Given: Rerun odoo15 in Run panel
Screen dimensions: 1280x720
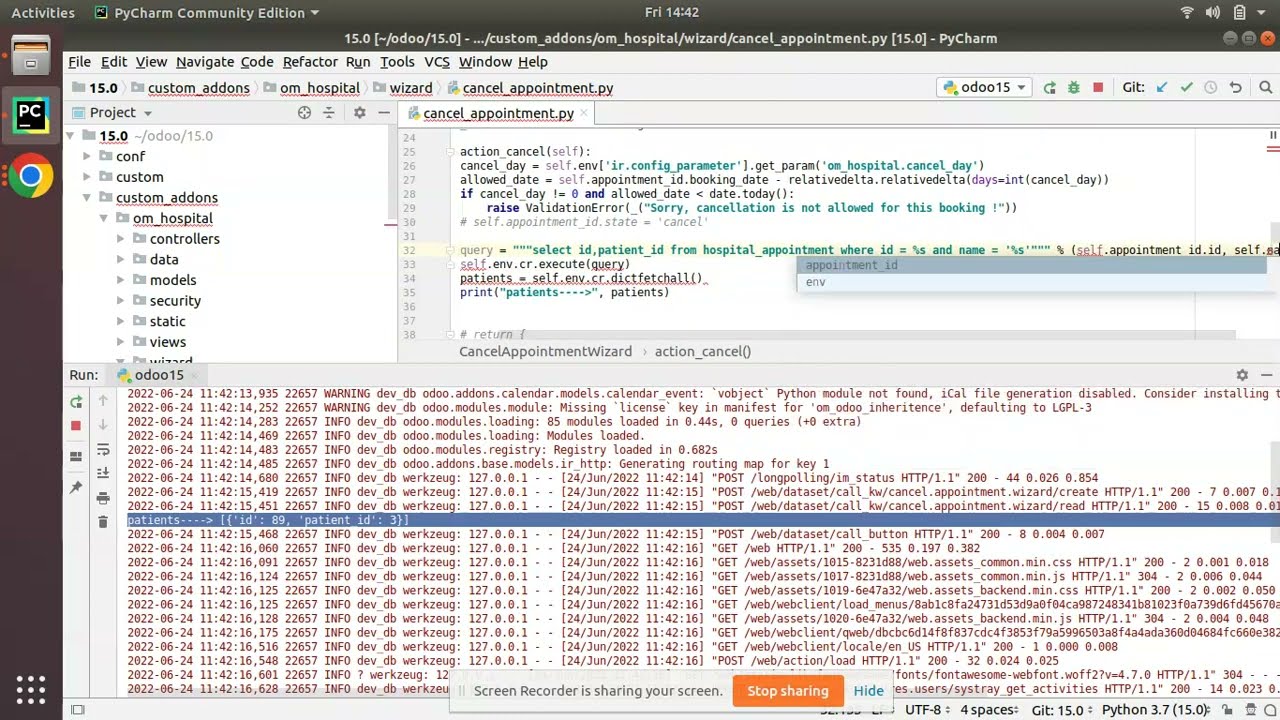Looking at the screenshot, I should coord(76,402).
